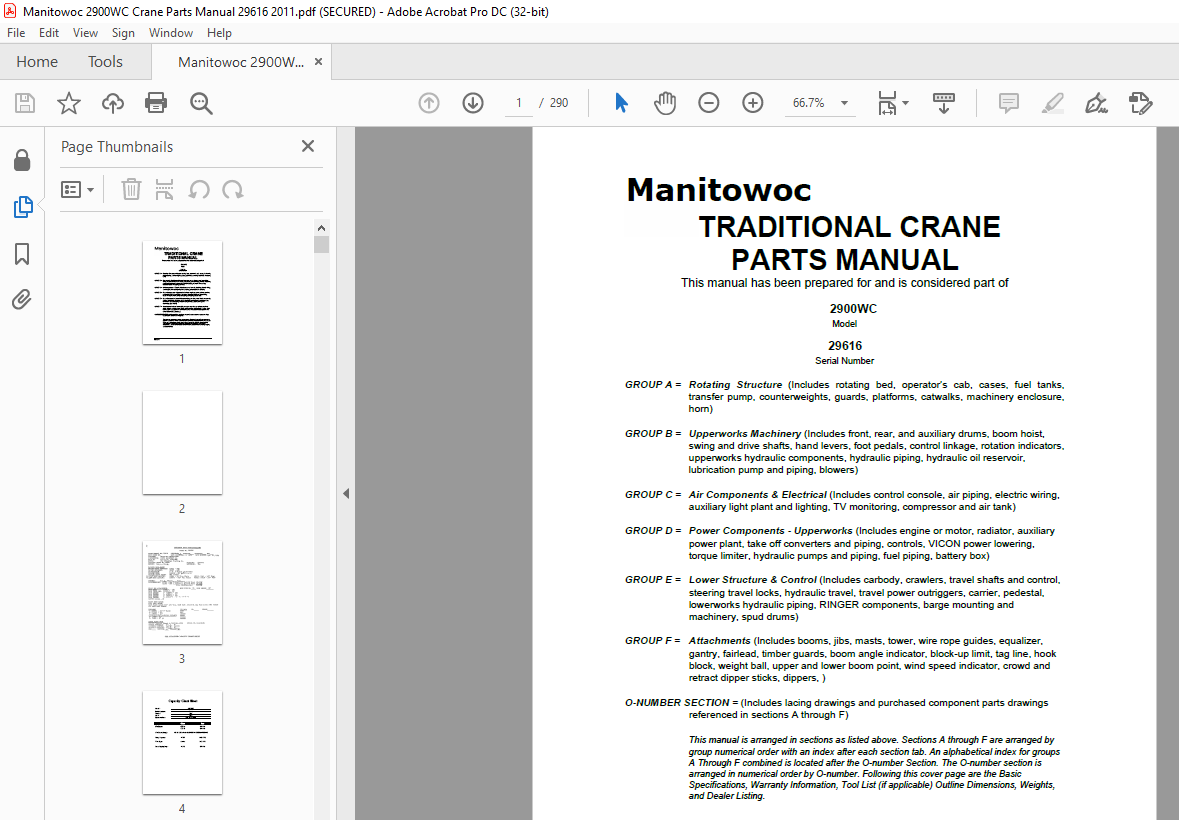Enable scrolling mode keyboard icon

[x=944, y=103]
